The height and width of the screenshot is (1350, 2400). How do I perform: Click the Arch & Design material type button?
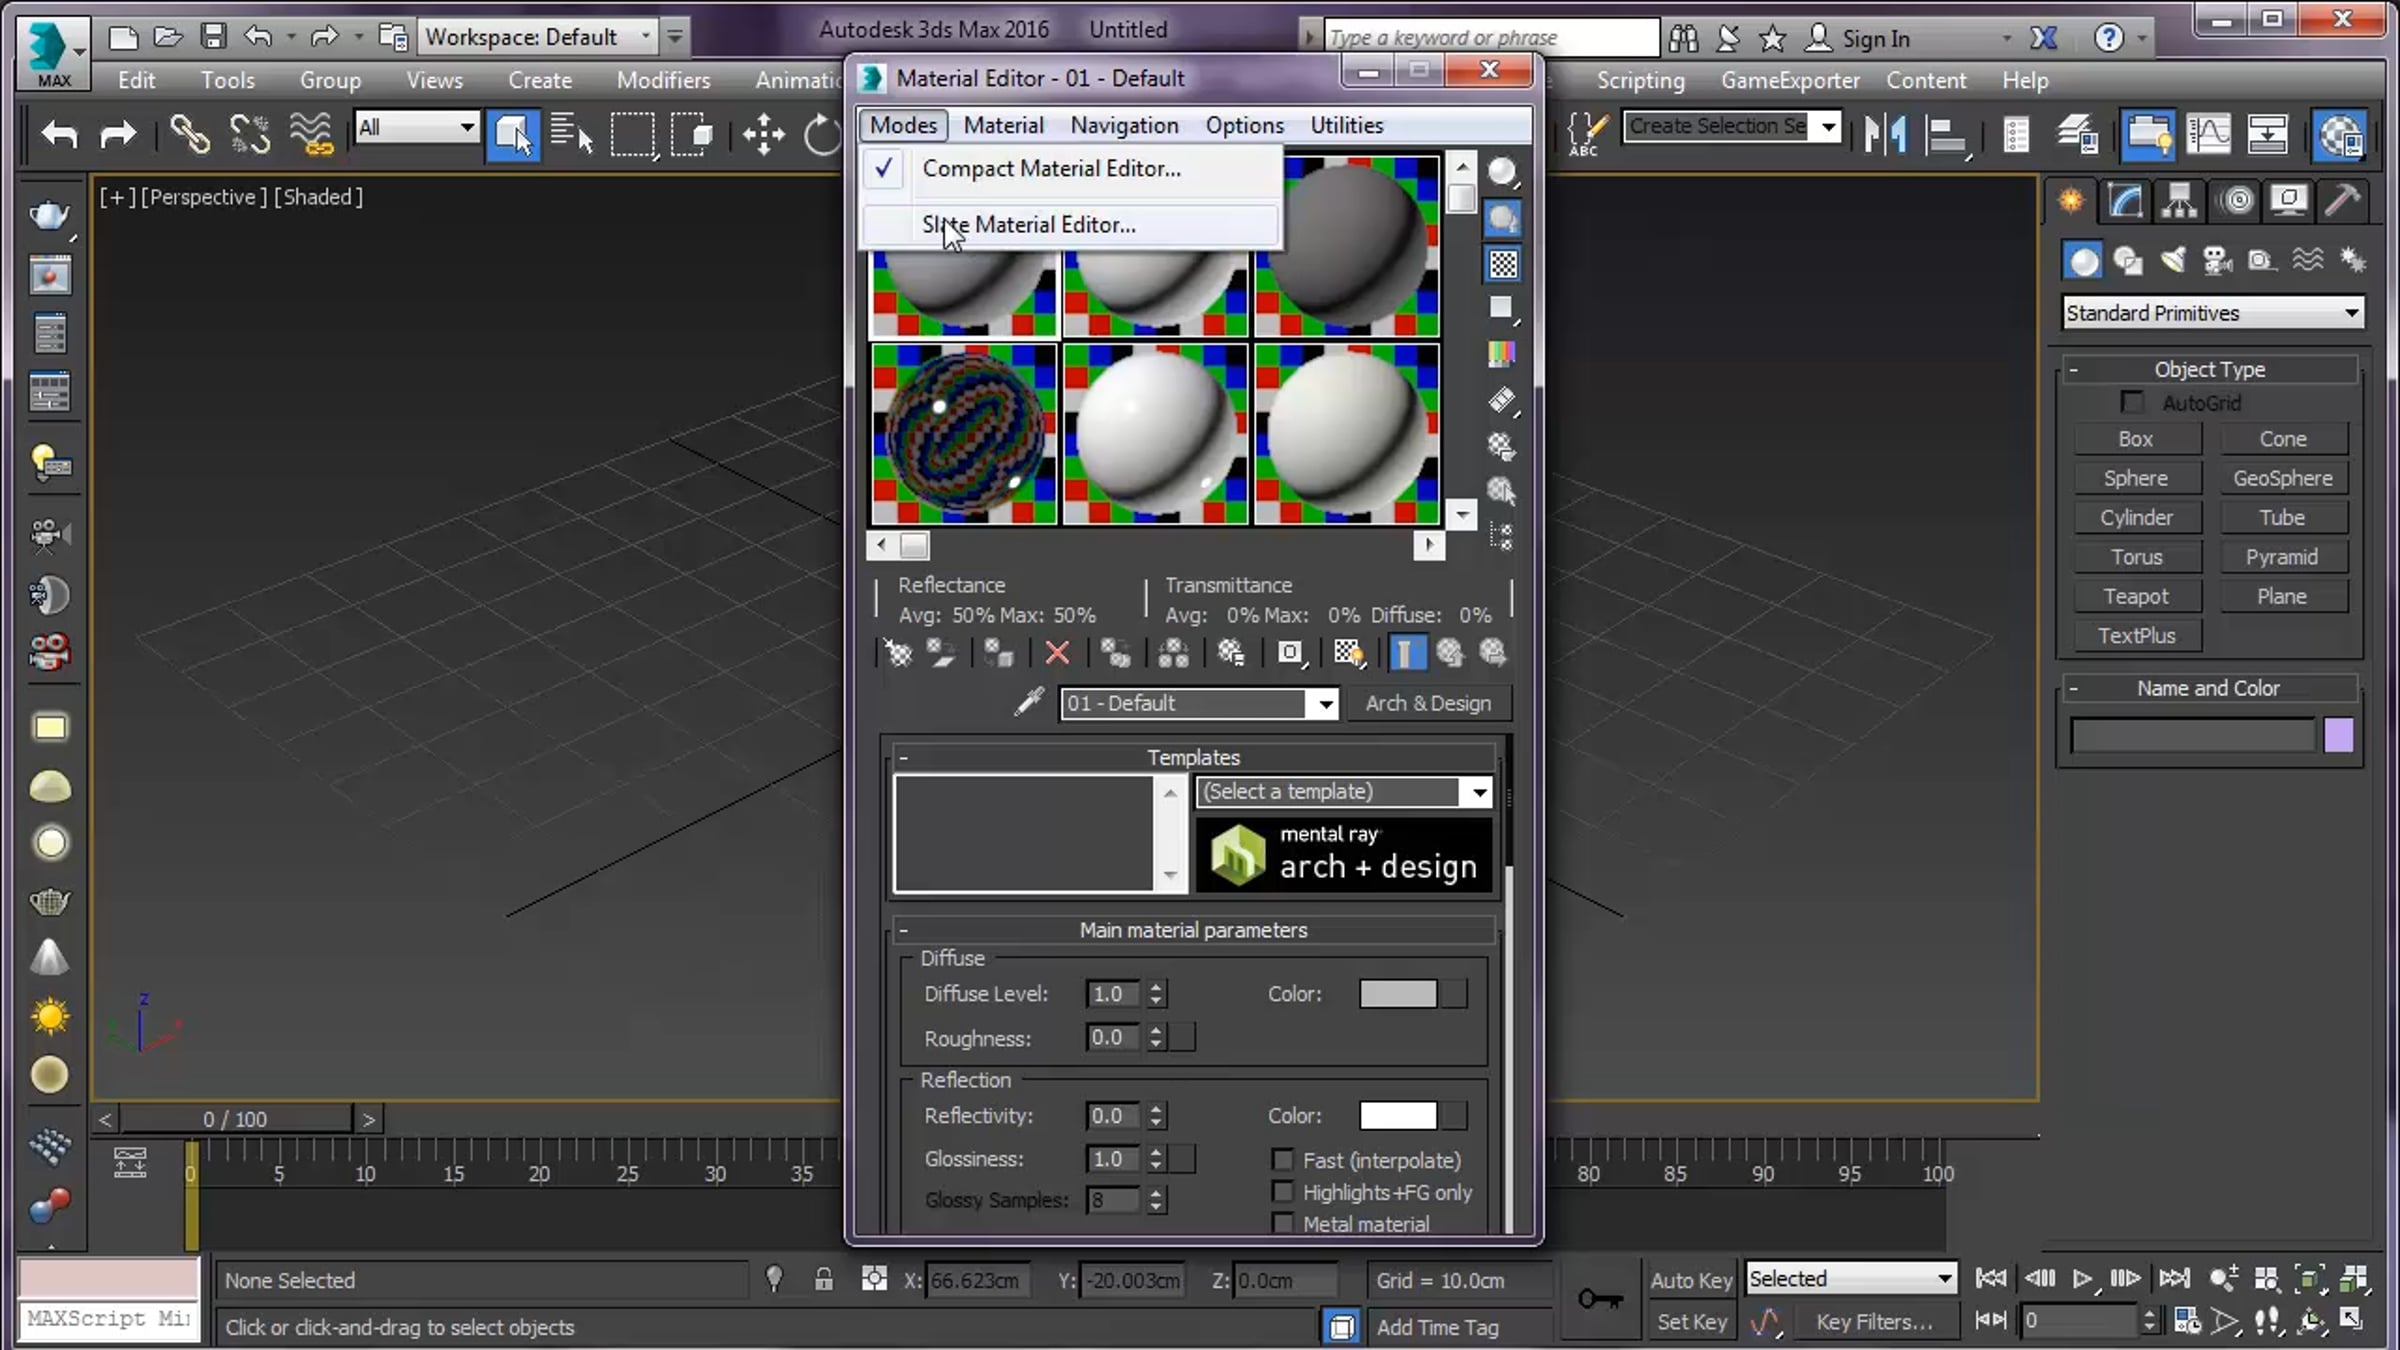1427,703
